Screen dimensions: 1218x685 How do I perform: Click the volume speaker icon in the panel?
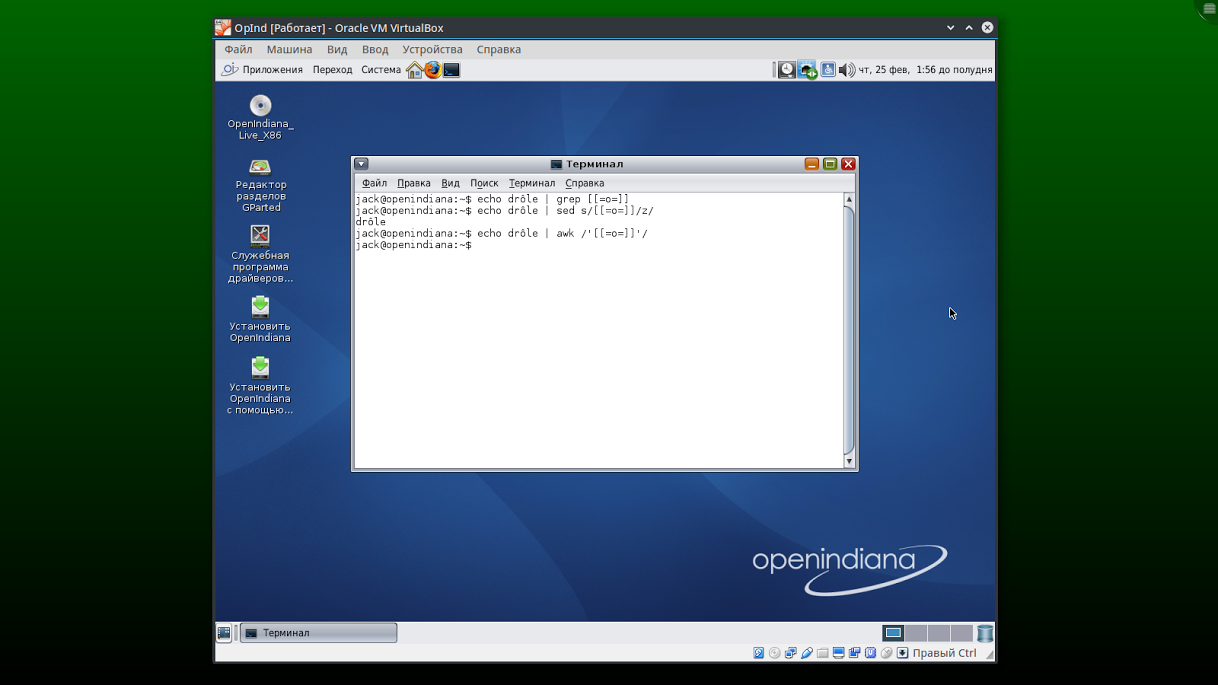(846, 70)
